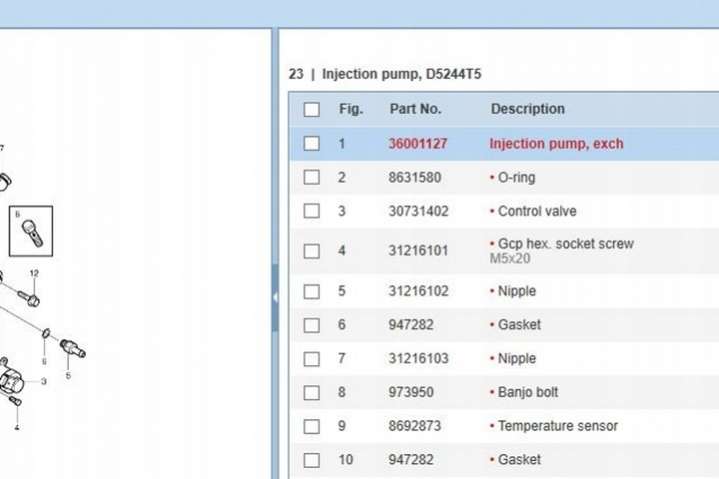Click the socket screw numbered 4 in the diagram
This screenshot has width=719, height=479.
[x=15, y=401]
